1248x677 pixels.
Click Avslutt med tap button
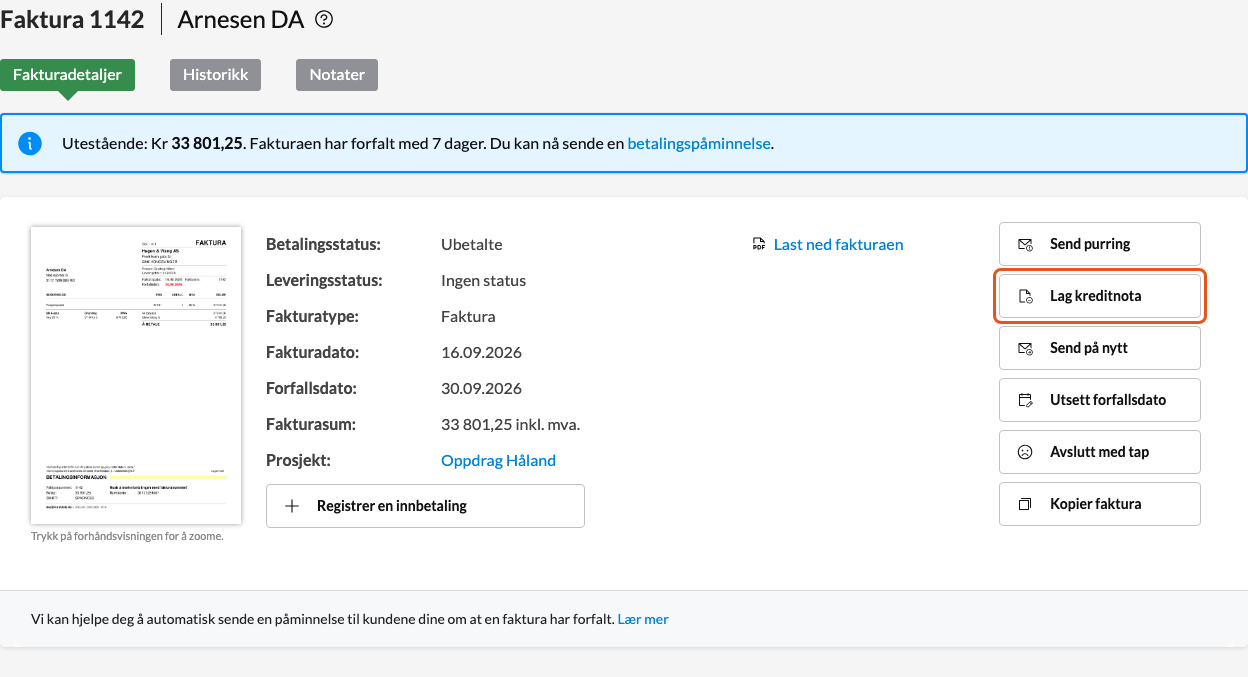(x=1100, y=452)
